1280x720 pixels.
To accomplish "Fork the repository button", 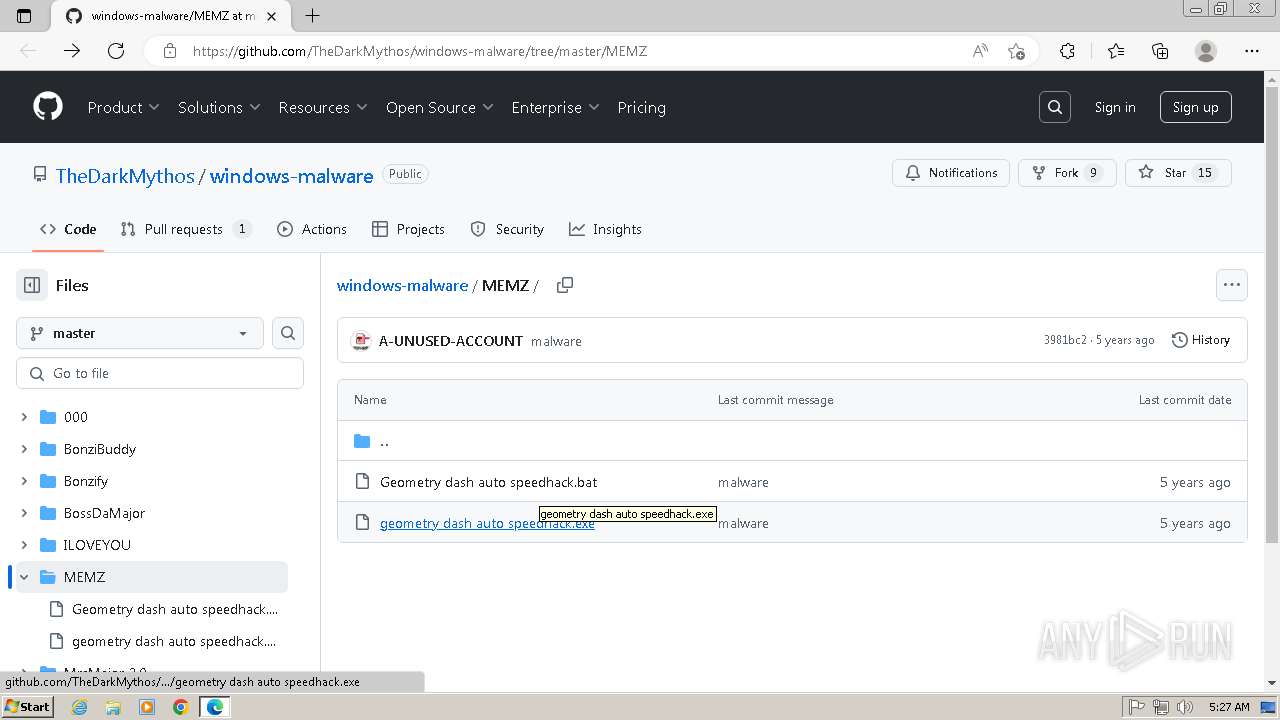I will coord(1067,173).
